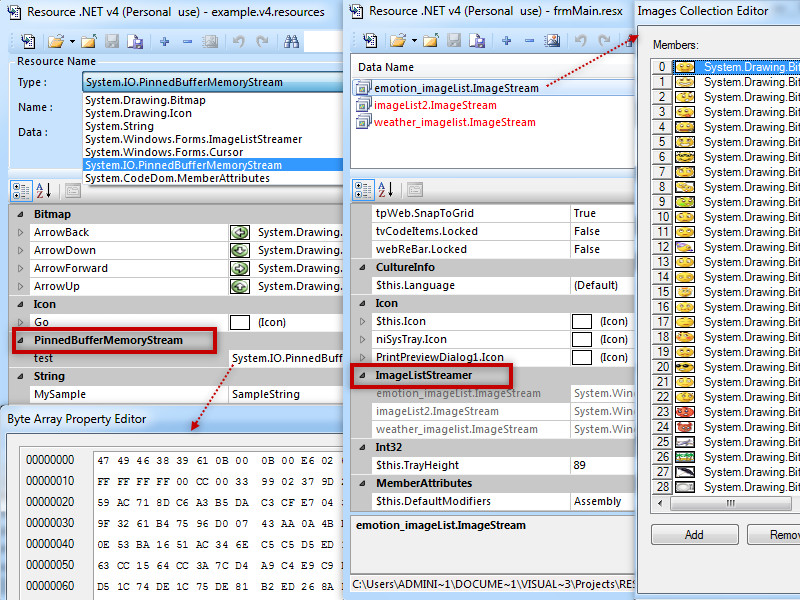The height and width of the screenshot is (600, 800).
Task: Select System.Windows.Forms.Cursor in Type list
Action: [212, 152]
